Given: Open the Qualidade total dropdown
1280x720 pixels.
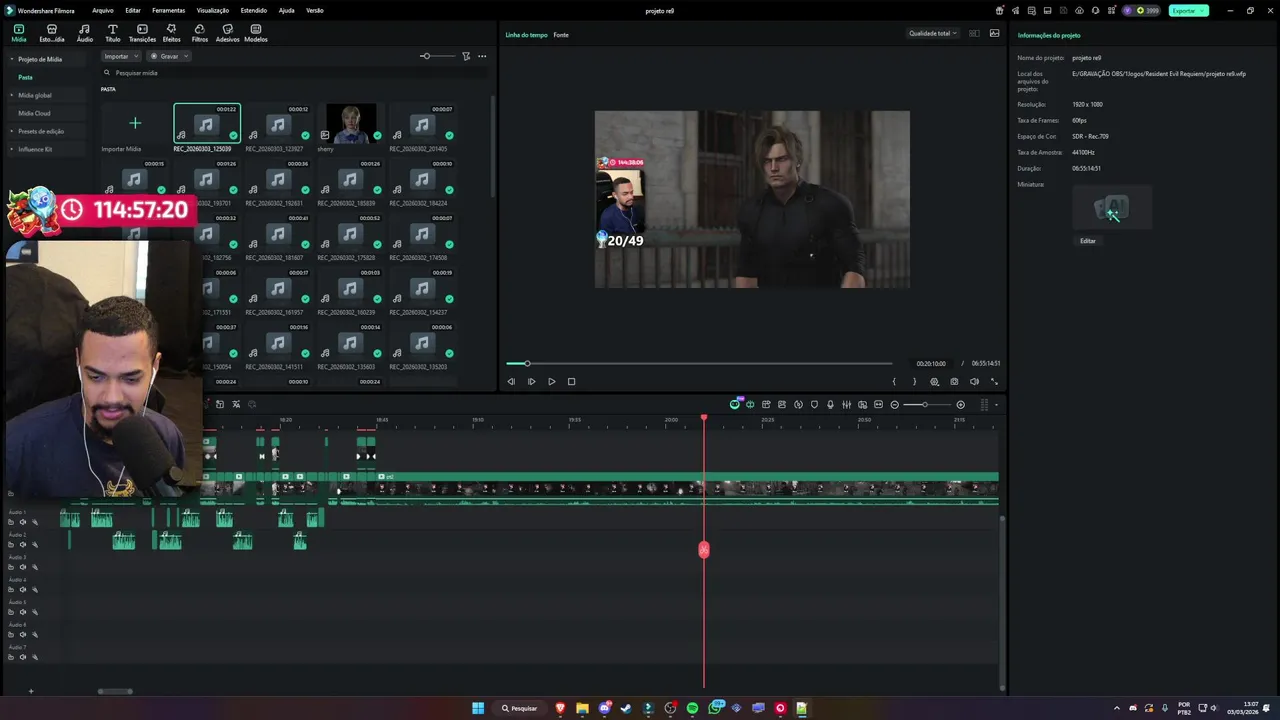Looking at the screenshot, I should (932, 33).
